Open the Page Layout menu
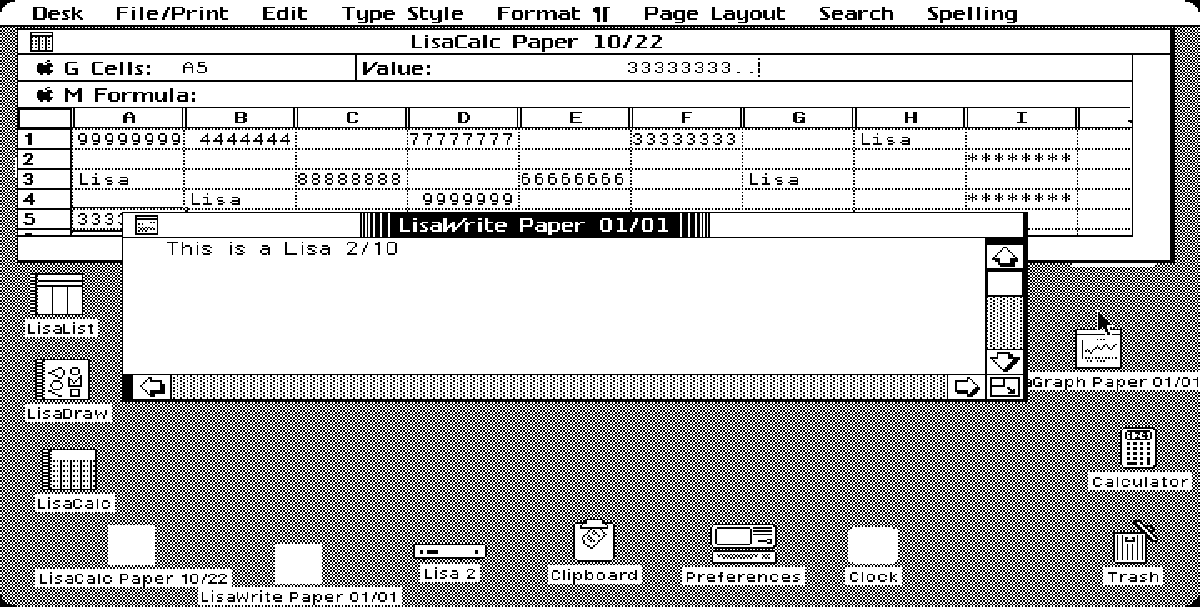 715,13
